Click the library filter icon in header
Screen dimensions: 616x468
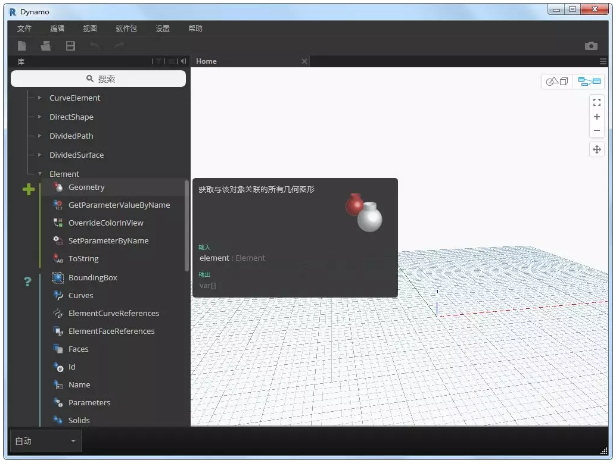tap(159, 61)
